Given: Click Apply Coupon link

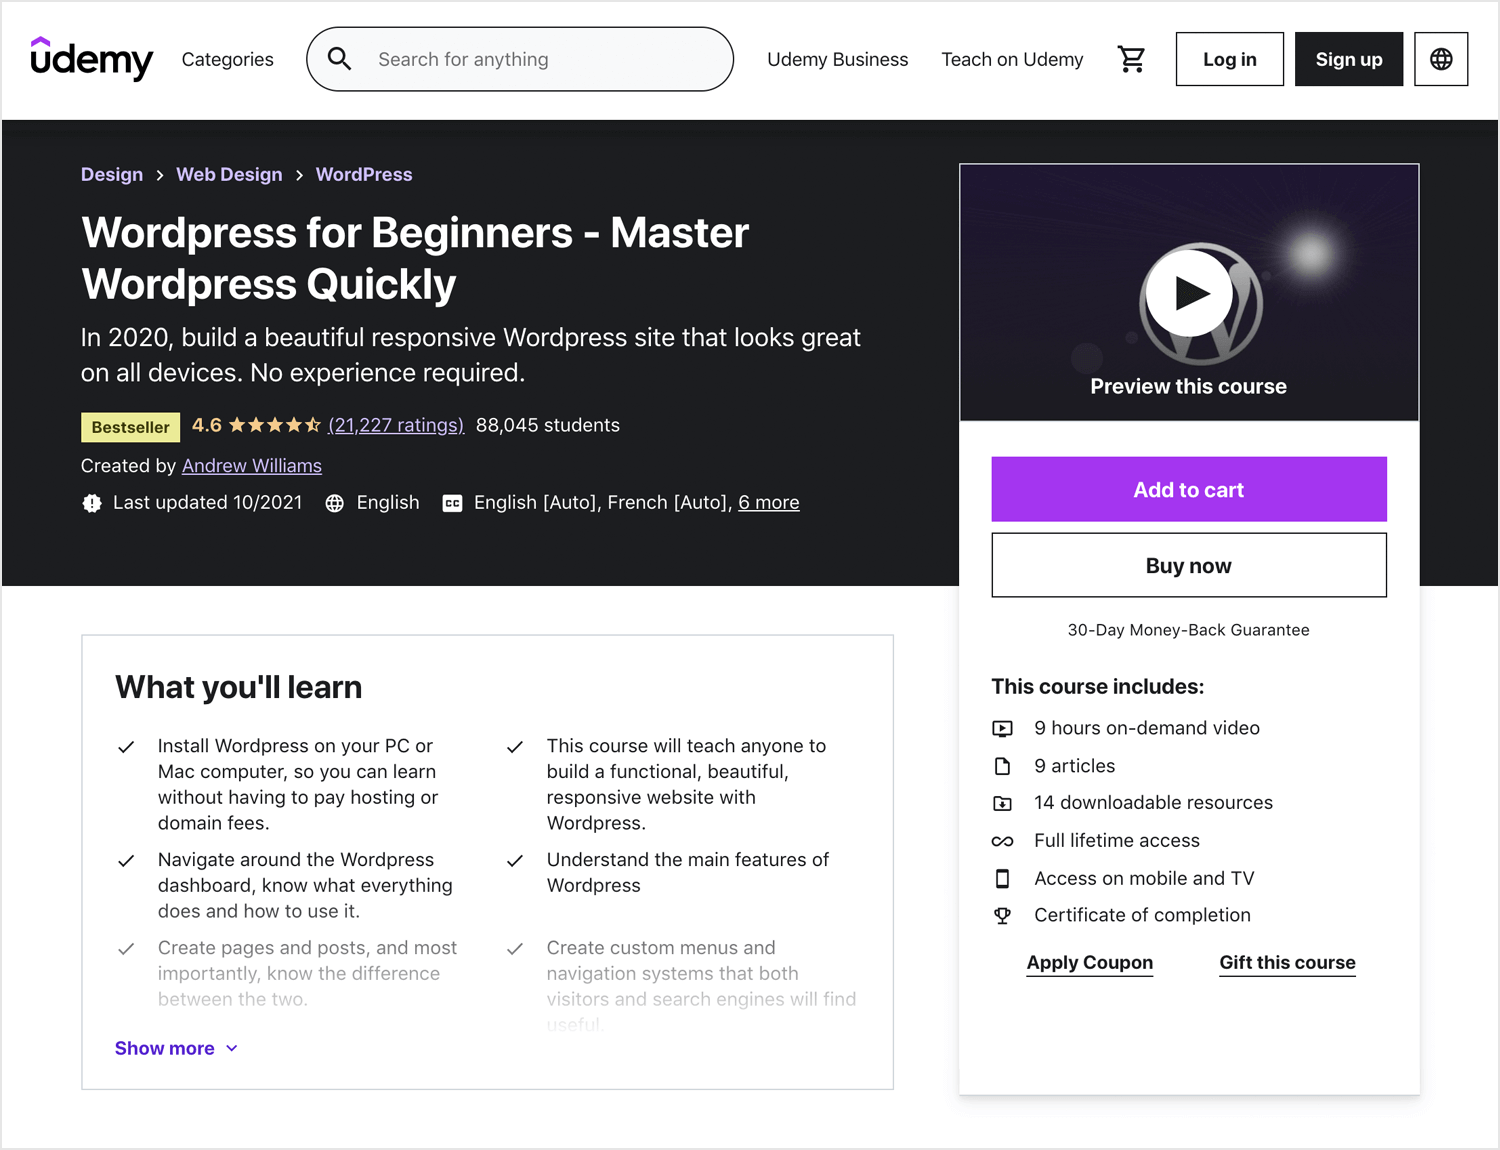Looking at the screenshot, I should [x=1090, y=962].
